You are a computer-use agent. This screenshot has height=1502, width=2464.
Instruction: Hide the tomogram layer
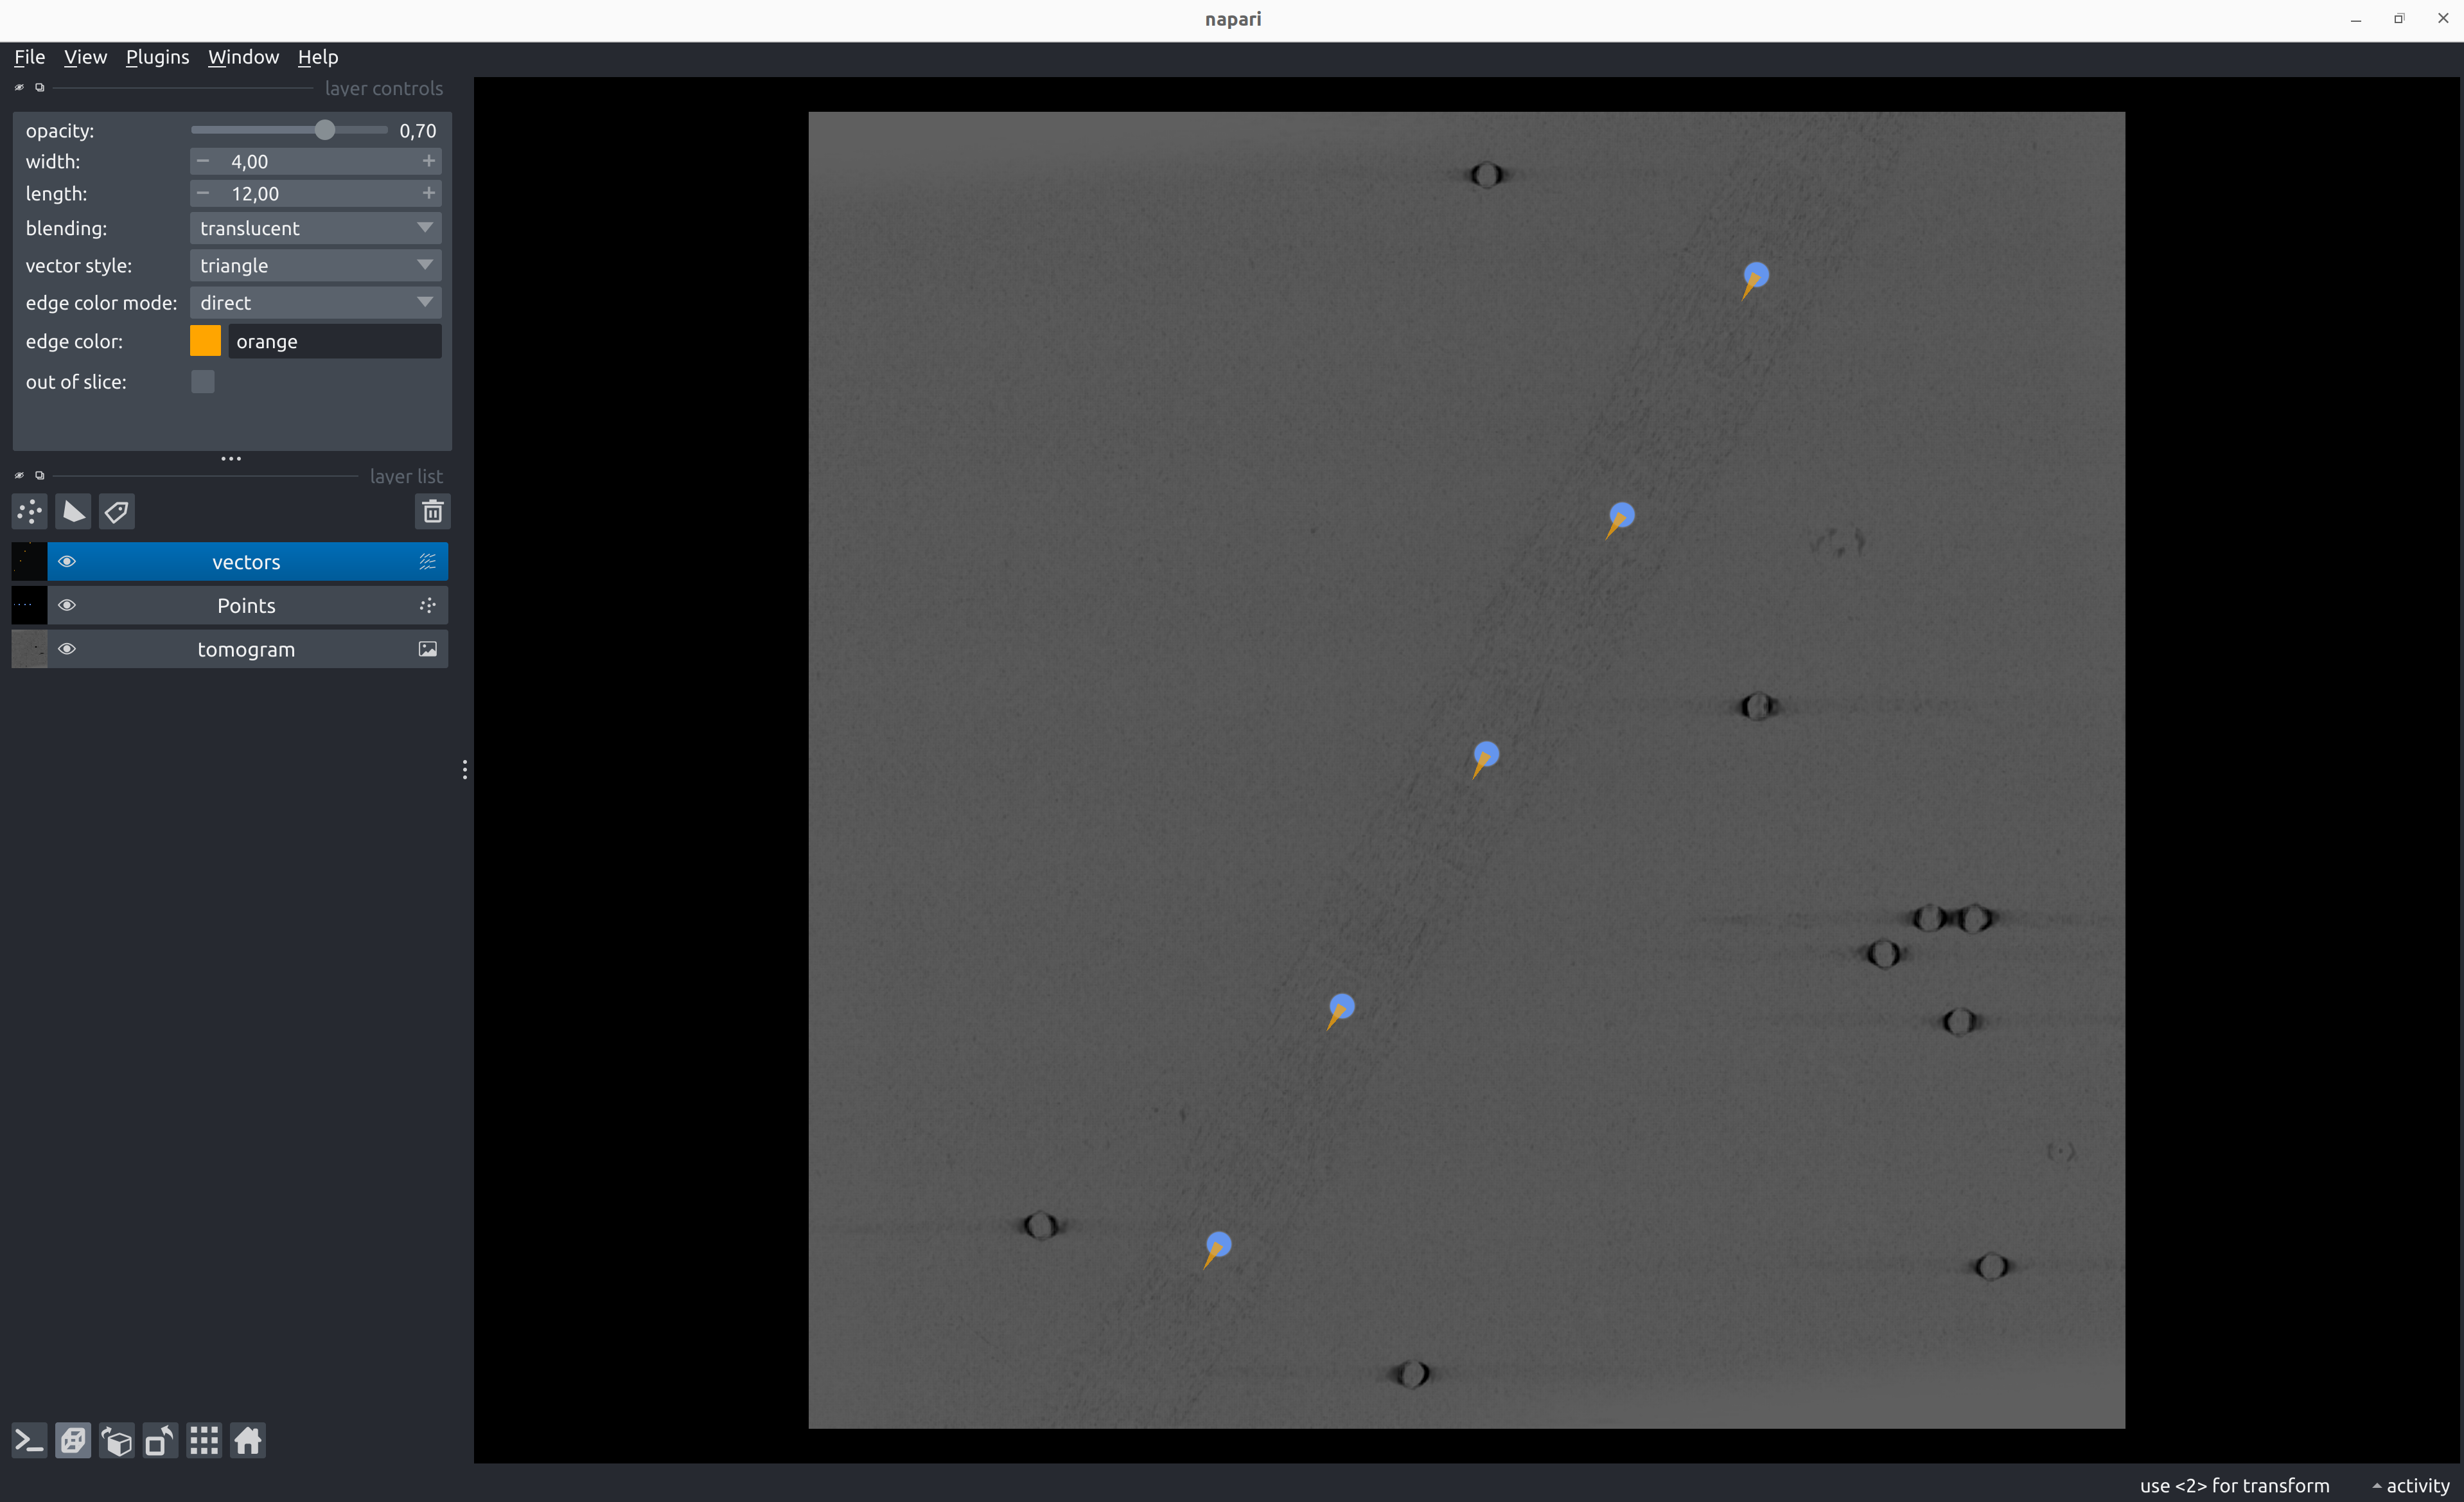(x=67, y=649)
